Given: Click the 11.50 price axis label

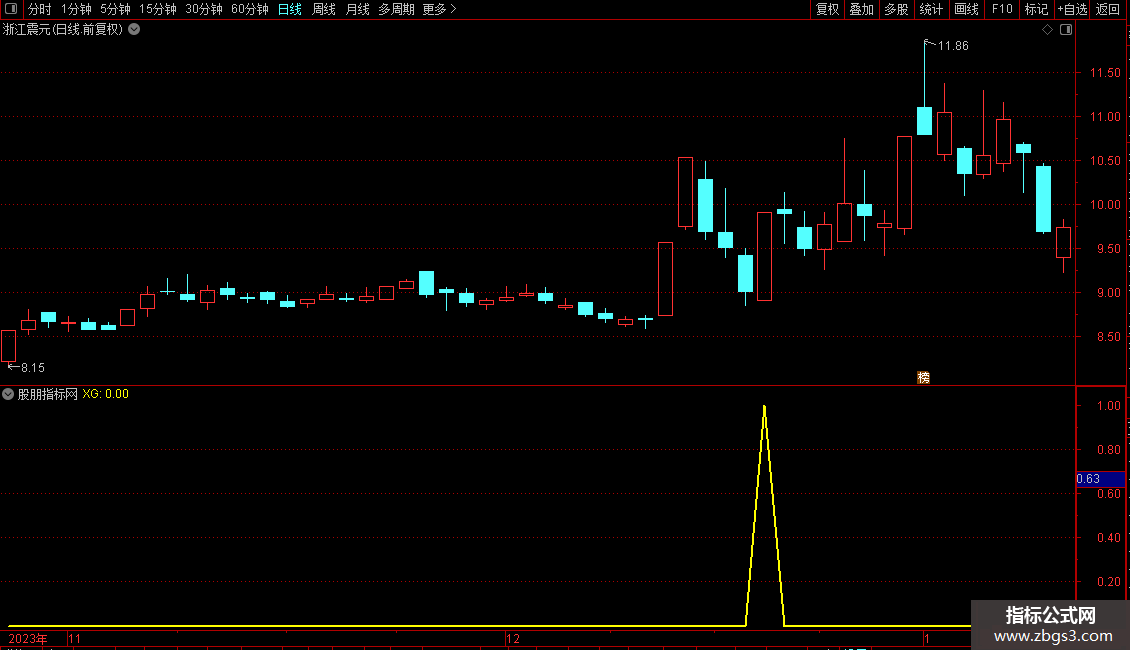Looking at the screenshot, I should (x=1105, y=73).
